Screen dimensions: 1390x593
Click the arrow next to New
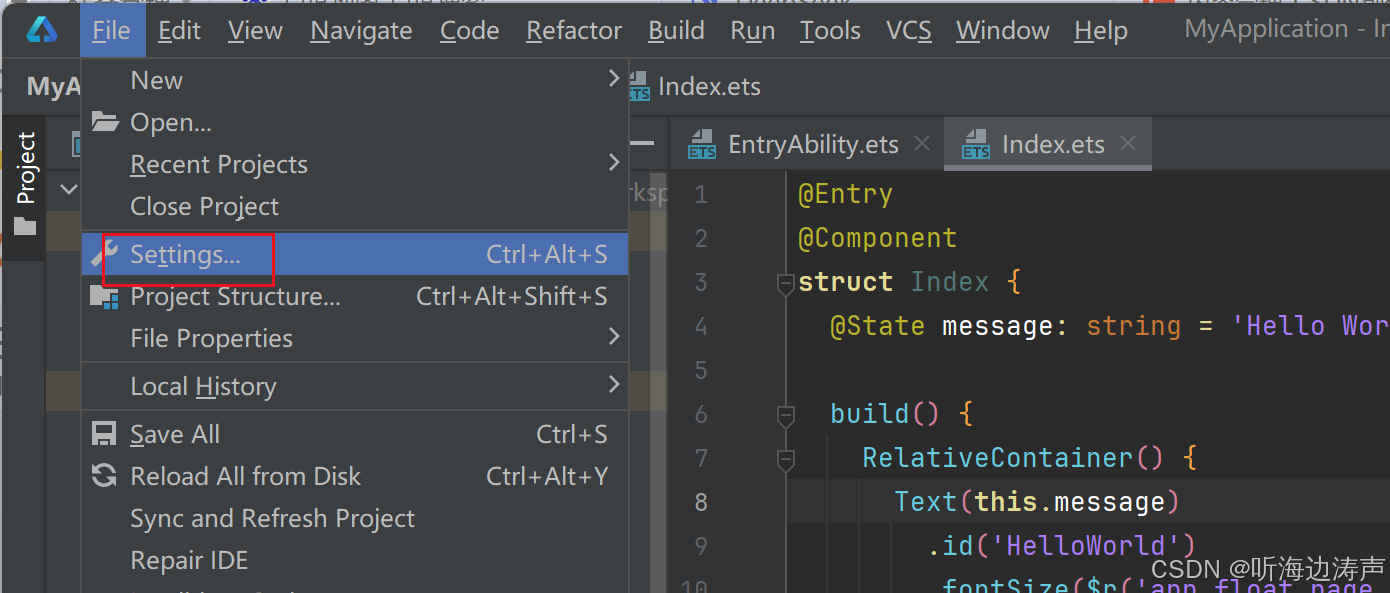click(614, 78)
